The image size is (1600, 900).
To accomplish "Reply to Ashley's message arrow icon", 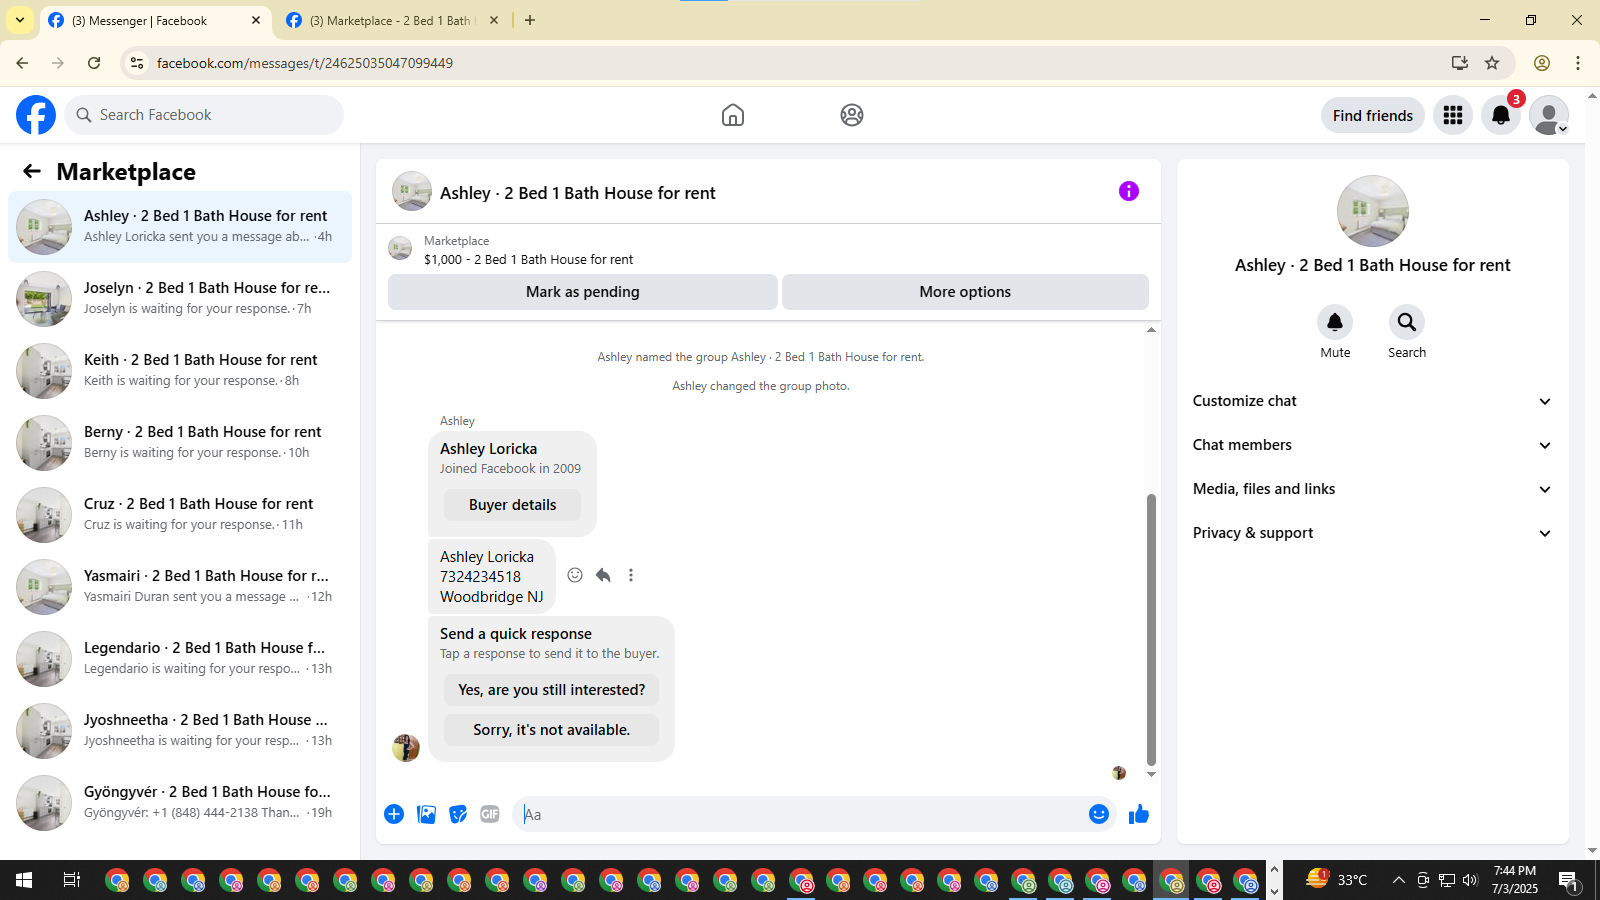I will [603, 575].
